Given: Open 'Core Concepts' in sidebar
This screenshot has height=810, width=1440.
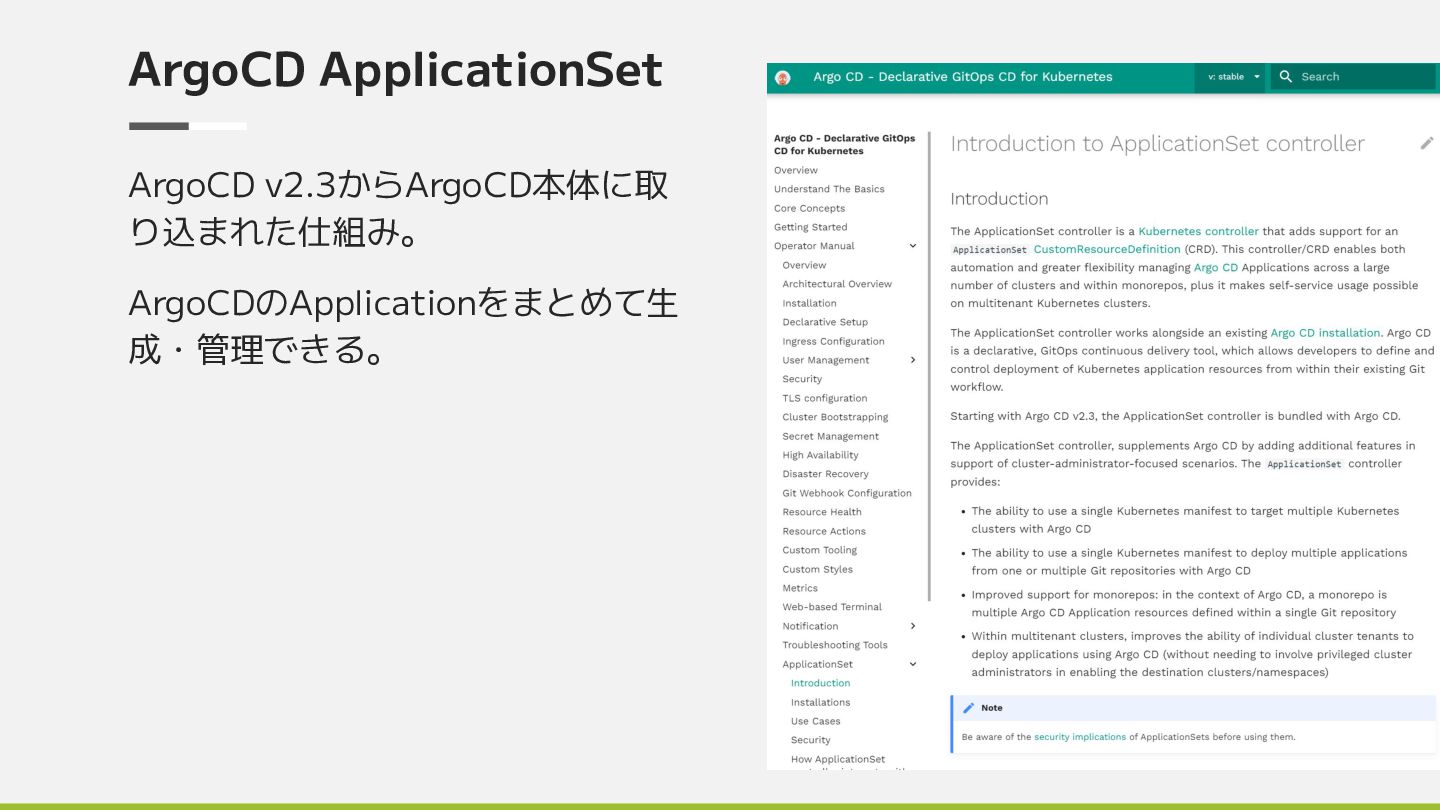Looking at the screenshot, I should [809, 208].
